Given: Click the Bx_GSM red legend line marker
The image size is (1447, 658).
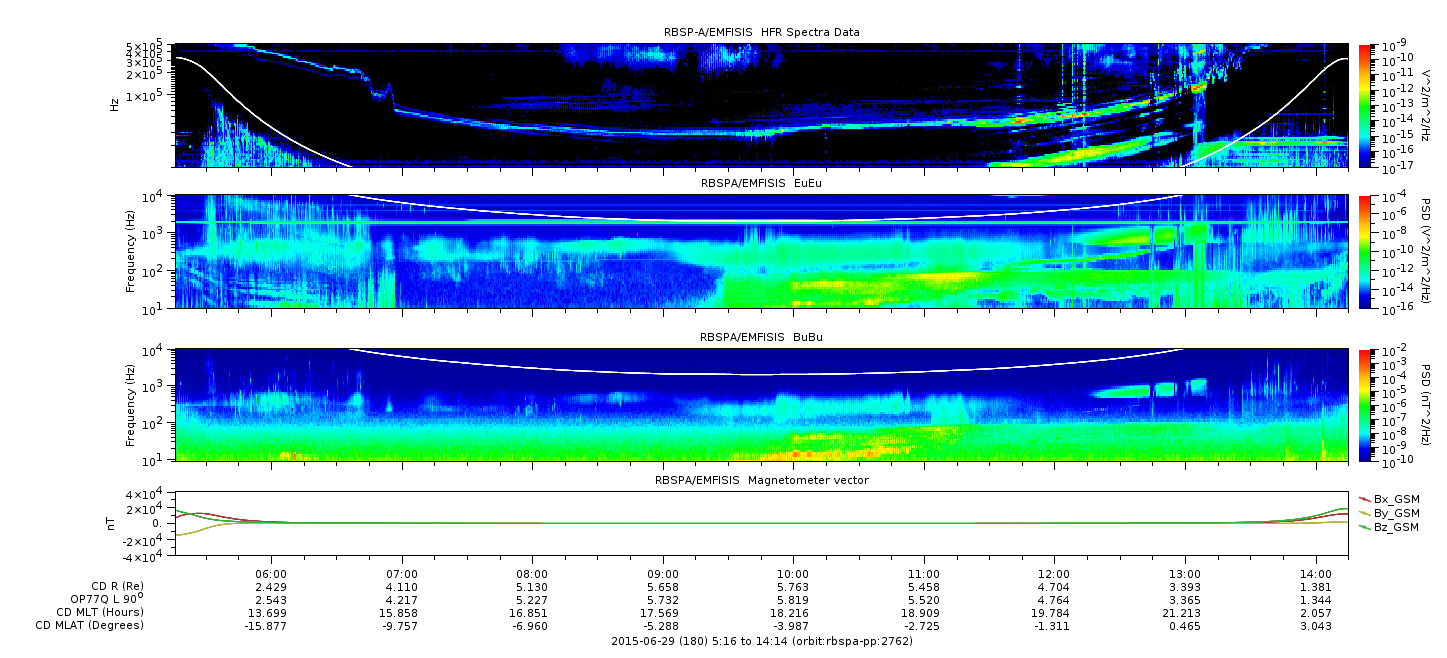Looking at the screenshot, I should point(1365,499).
